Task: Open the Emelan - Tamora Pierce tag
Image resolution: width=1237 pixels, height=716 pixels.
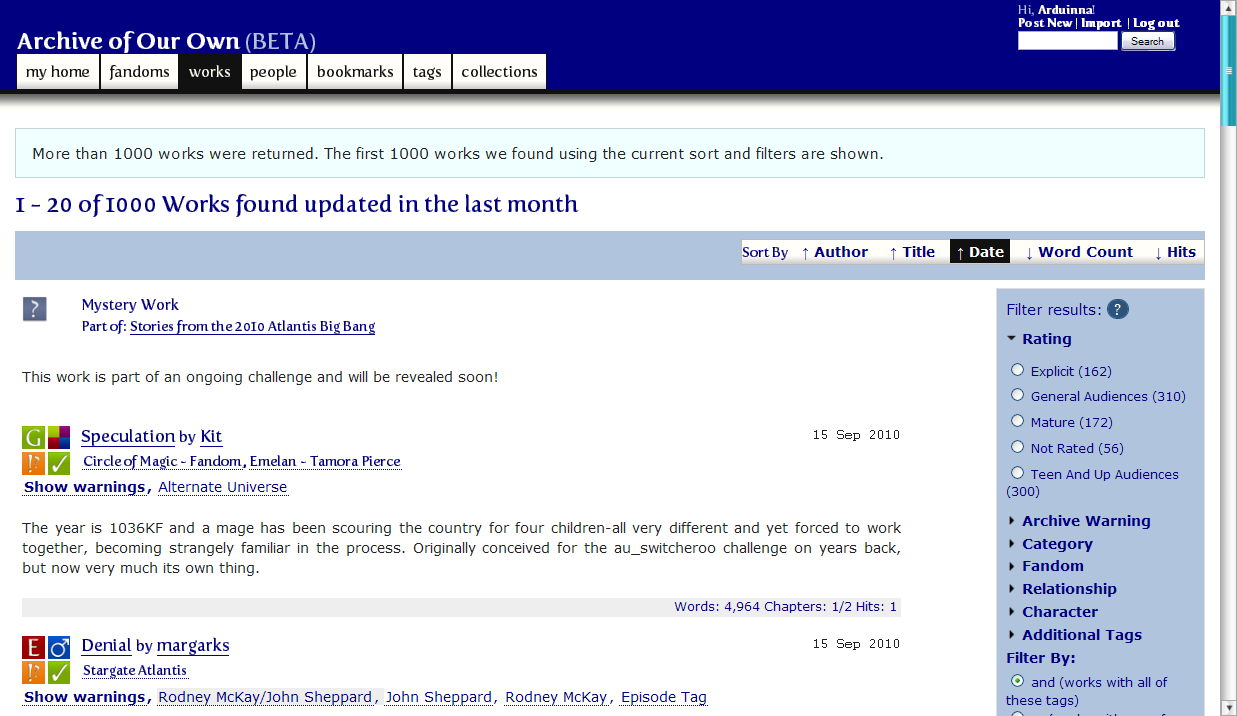Action: point(325,461)
